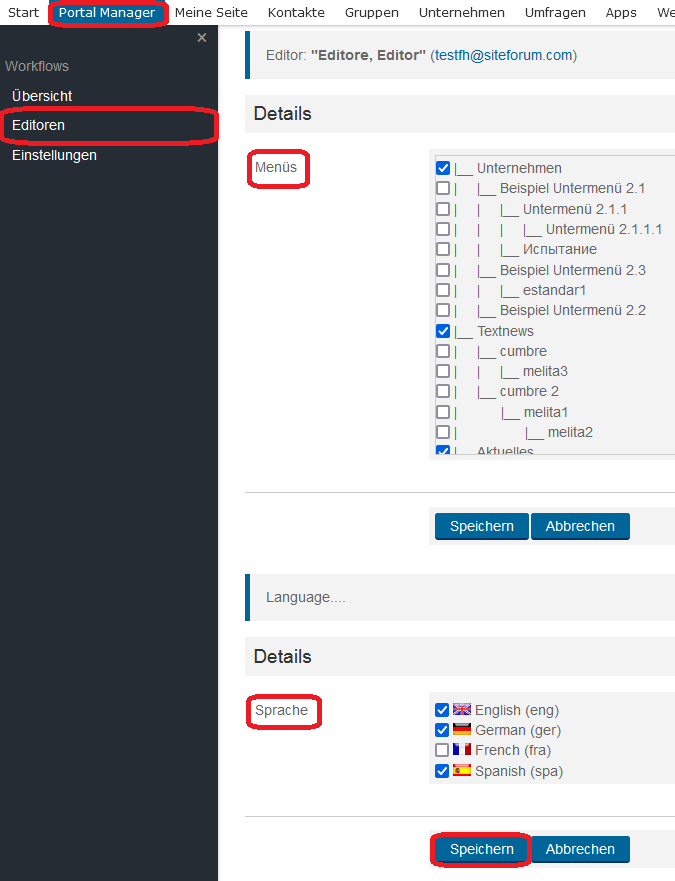Click the Language.... header text

click(x=306, y=597)
